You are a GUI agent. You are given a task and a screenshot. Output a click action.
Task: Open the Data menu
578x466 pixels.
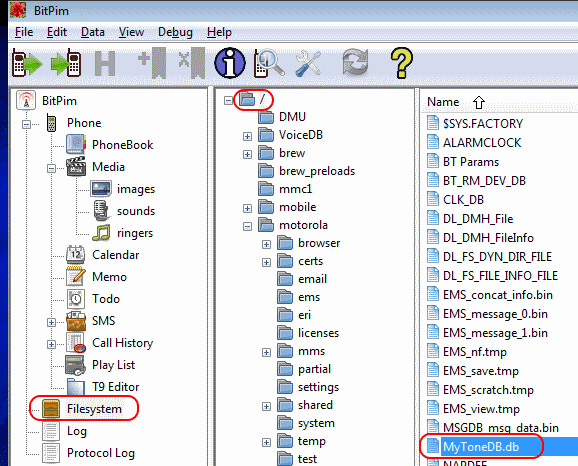93,32
